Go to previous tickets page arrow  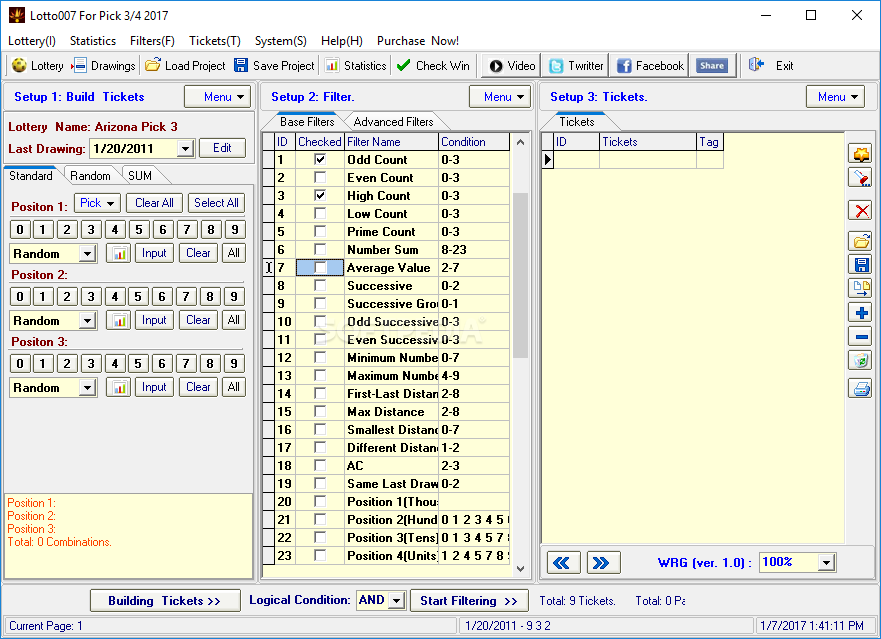(563, 563)
